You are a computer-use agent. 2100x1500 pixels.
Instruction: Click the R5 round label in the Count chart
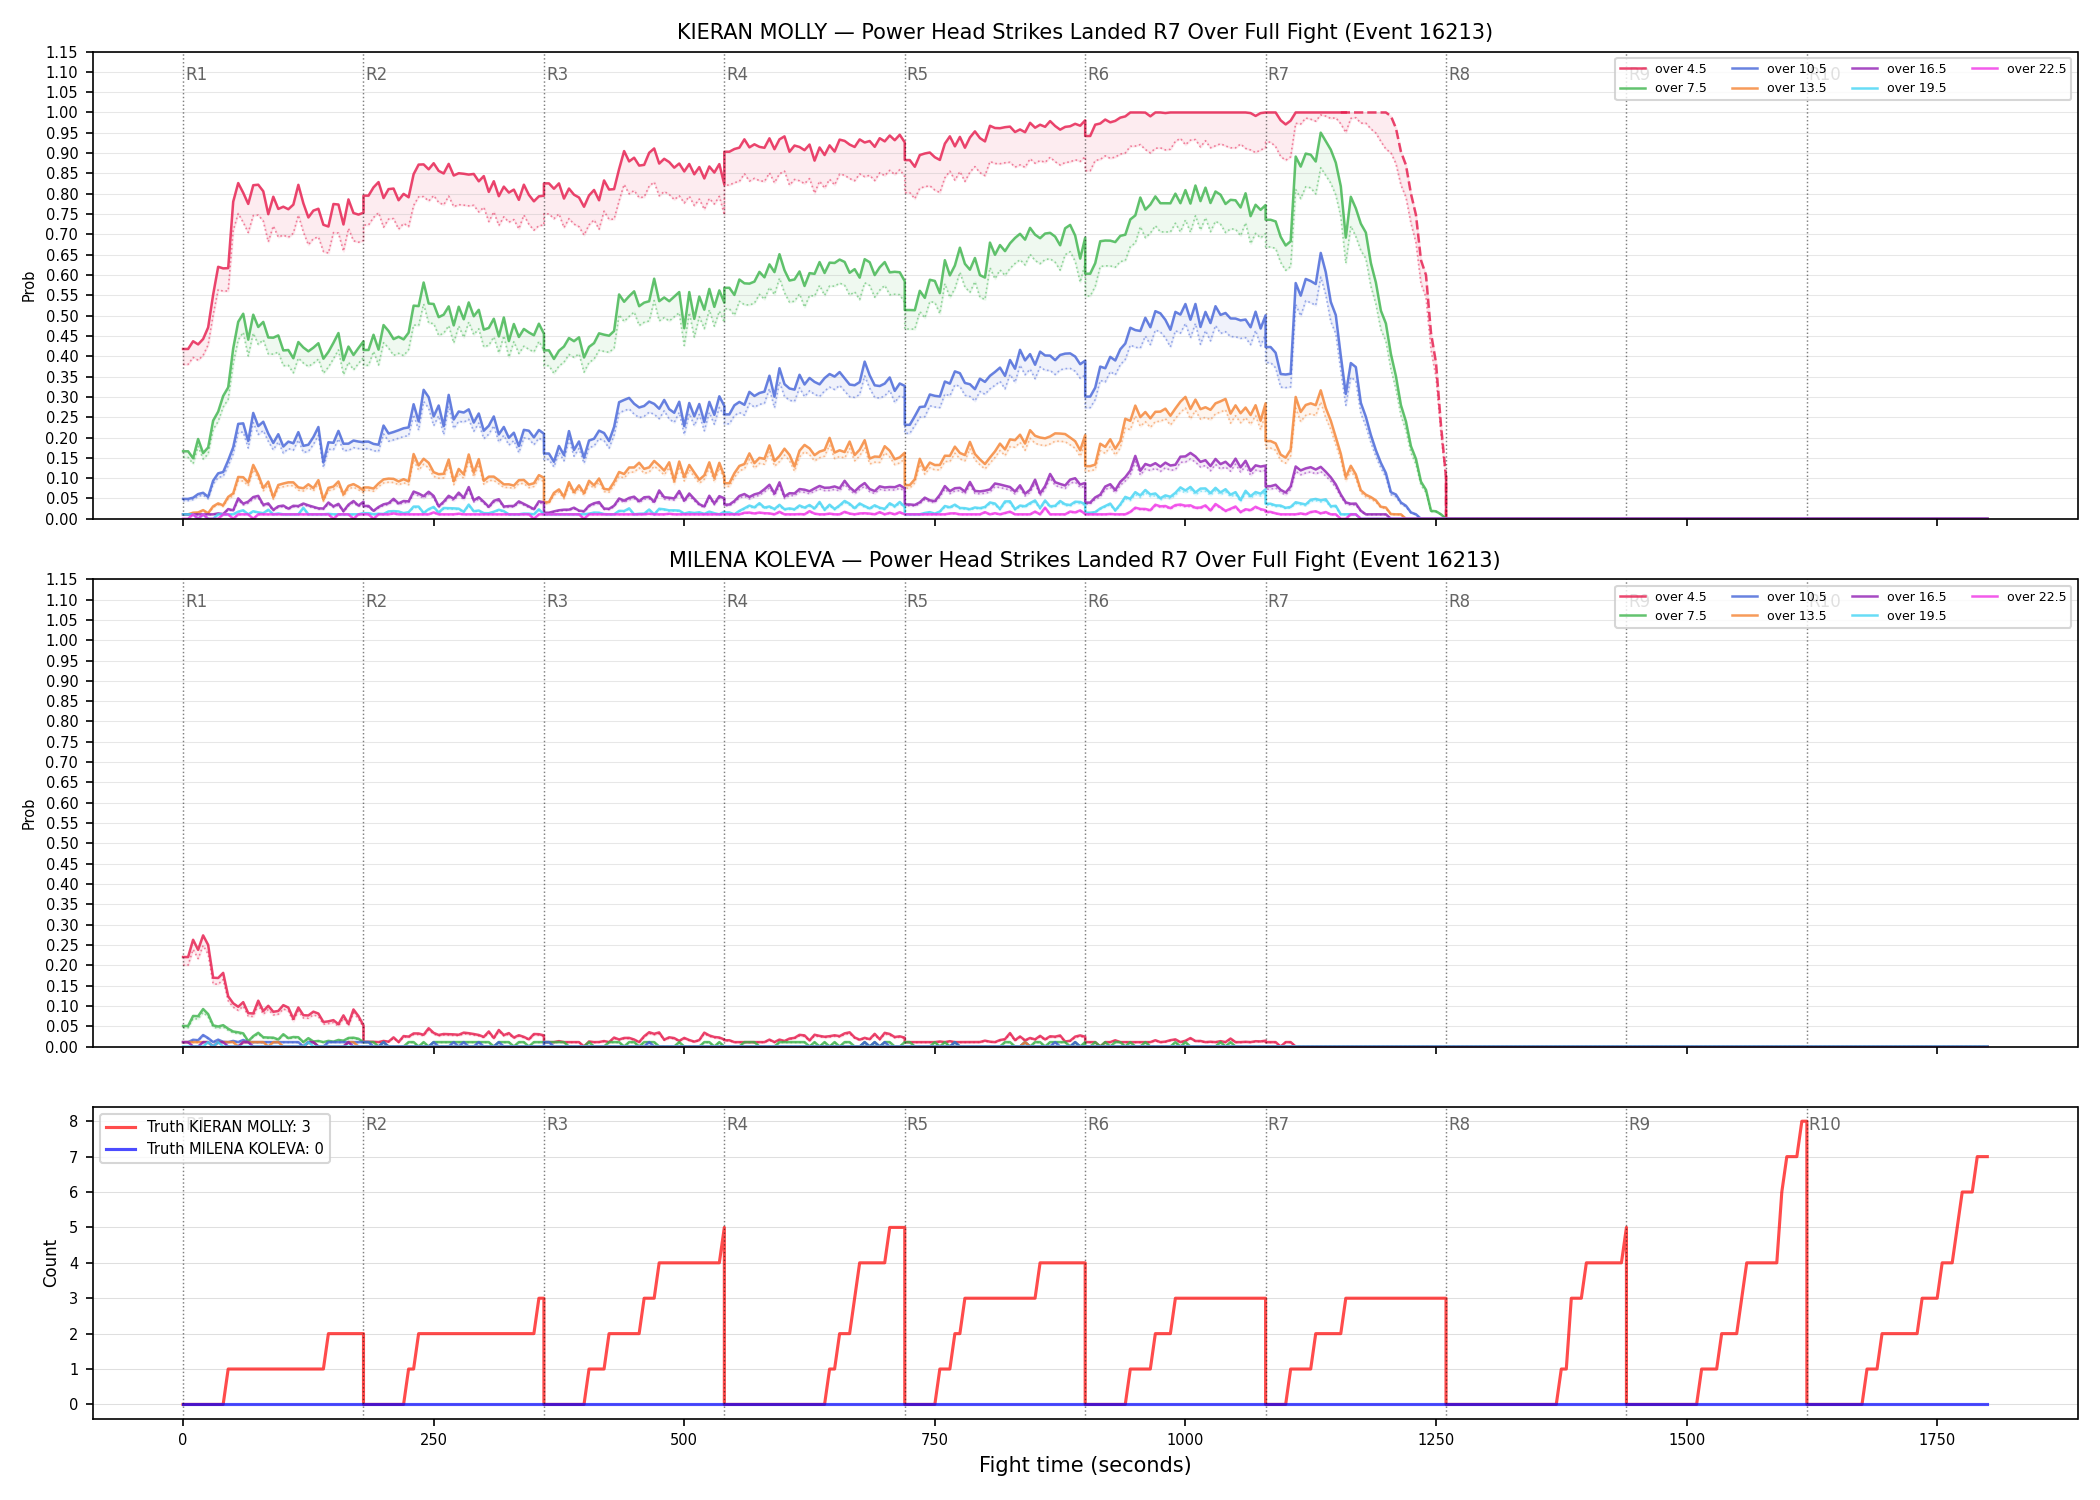(917, 1124)
